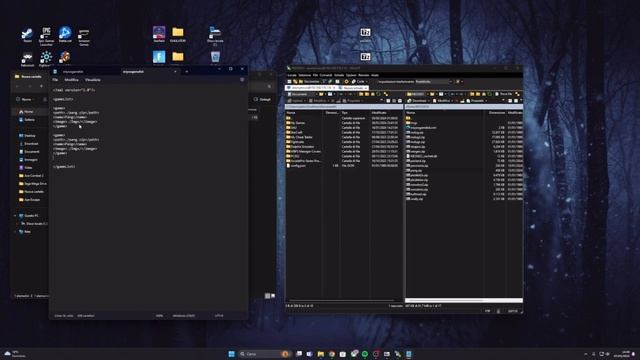Open the File menu in Notepad
The height and width of the screenshot is (360, 640).
point(55,80)
